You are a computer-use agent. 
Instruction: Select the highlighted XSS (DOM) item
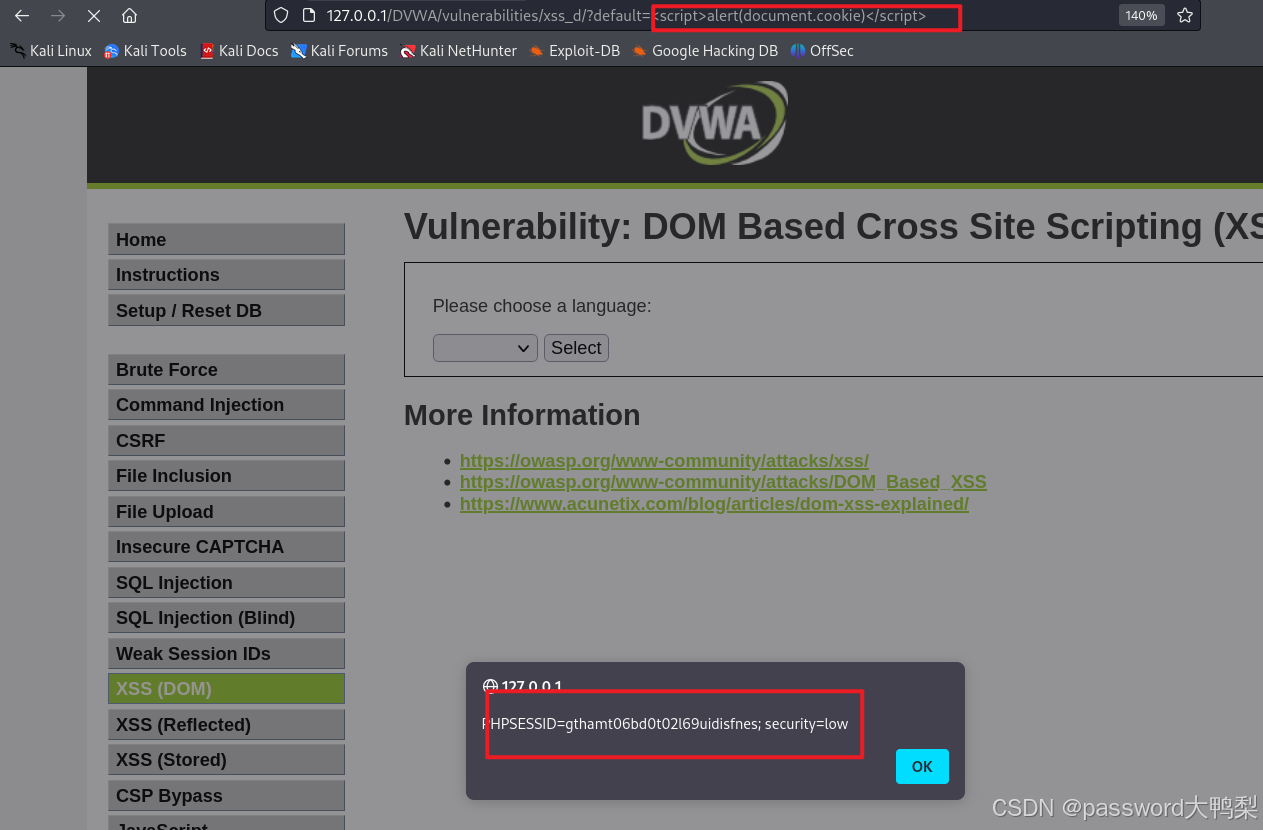coord(226,689)
